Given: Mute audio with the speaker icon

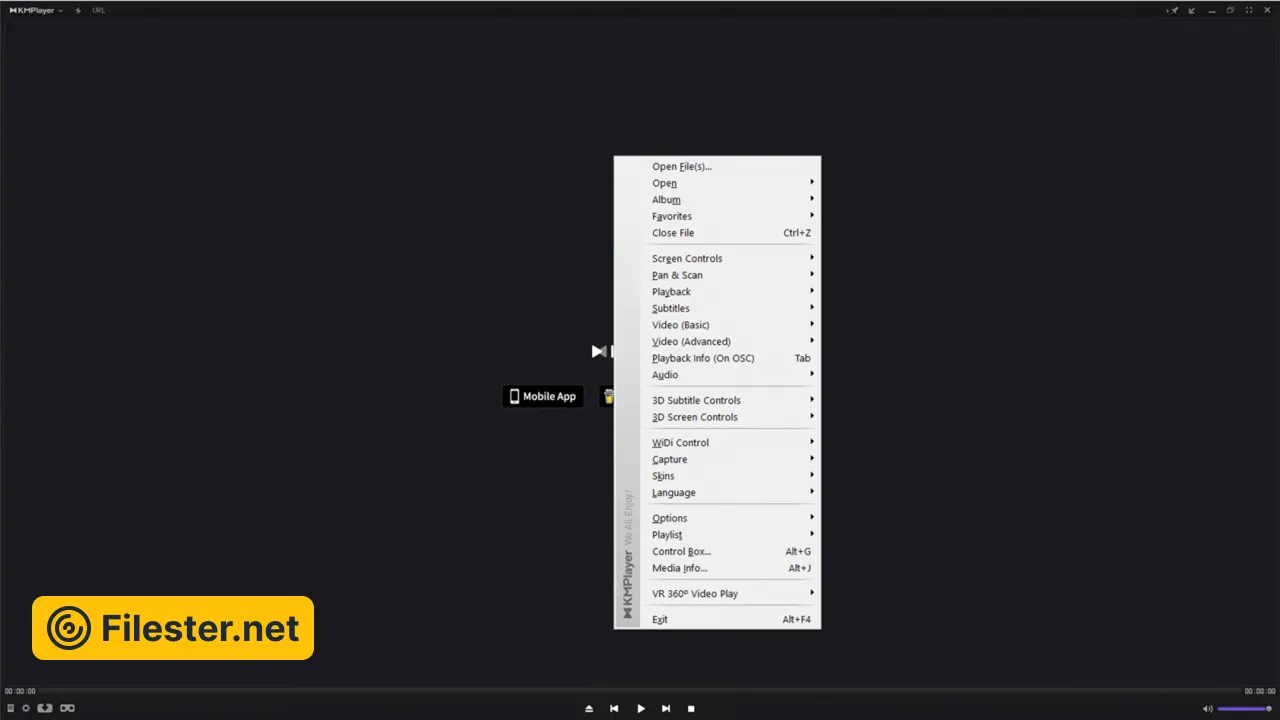Looking at the screenshot, I should tap(1207, 708).
